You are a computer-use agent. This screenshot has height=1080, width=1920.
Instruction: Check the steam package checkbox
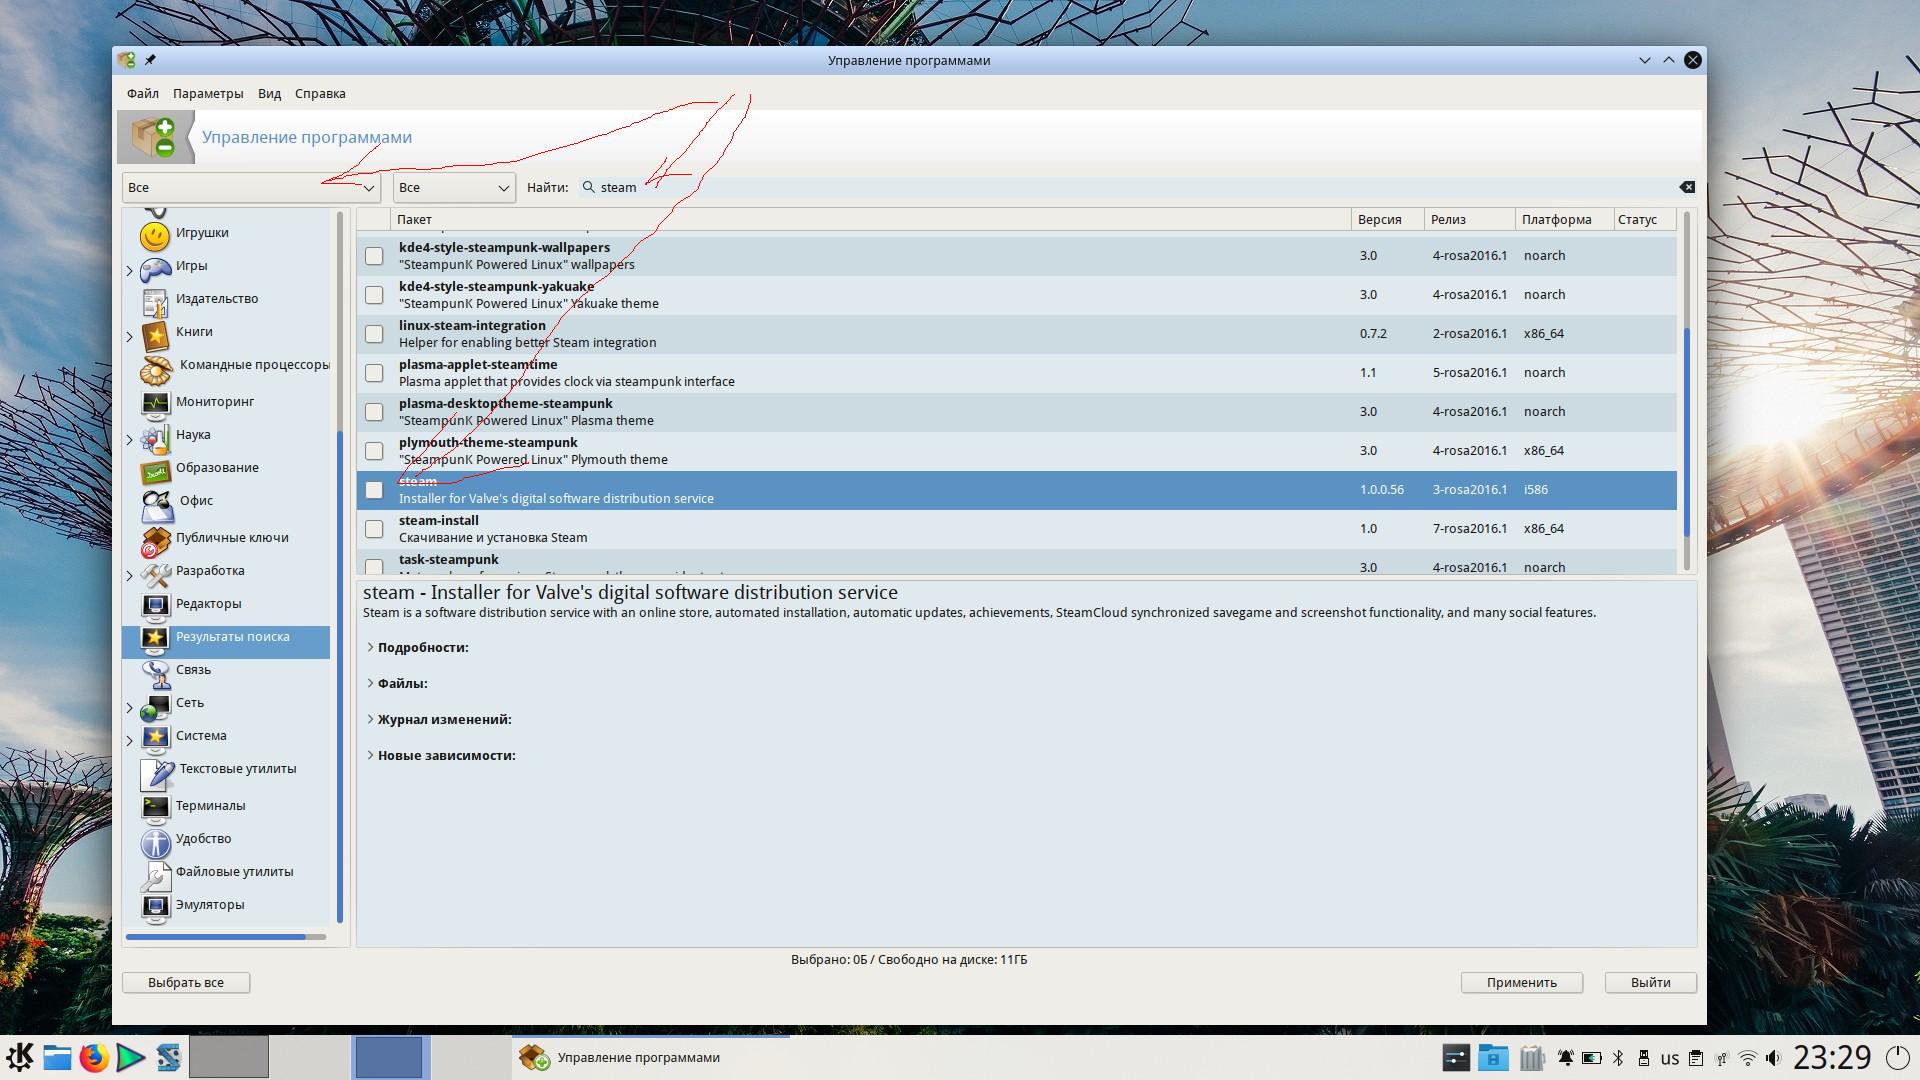(374, 490)
